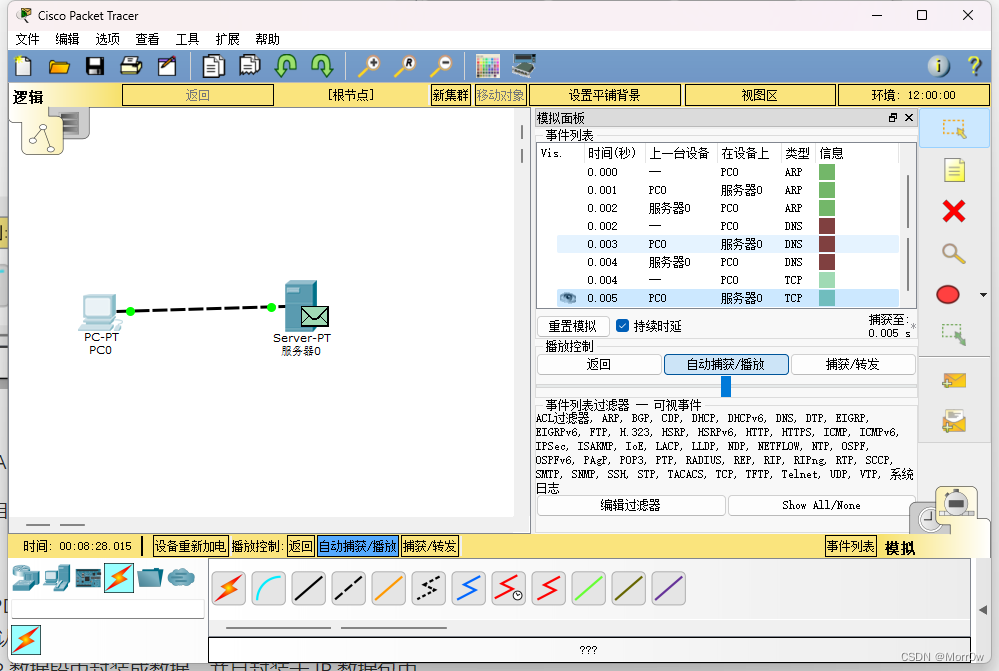Click the playback speed slider handle

(x=726, y=386)
